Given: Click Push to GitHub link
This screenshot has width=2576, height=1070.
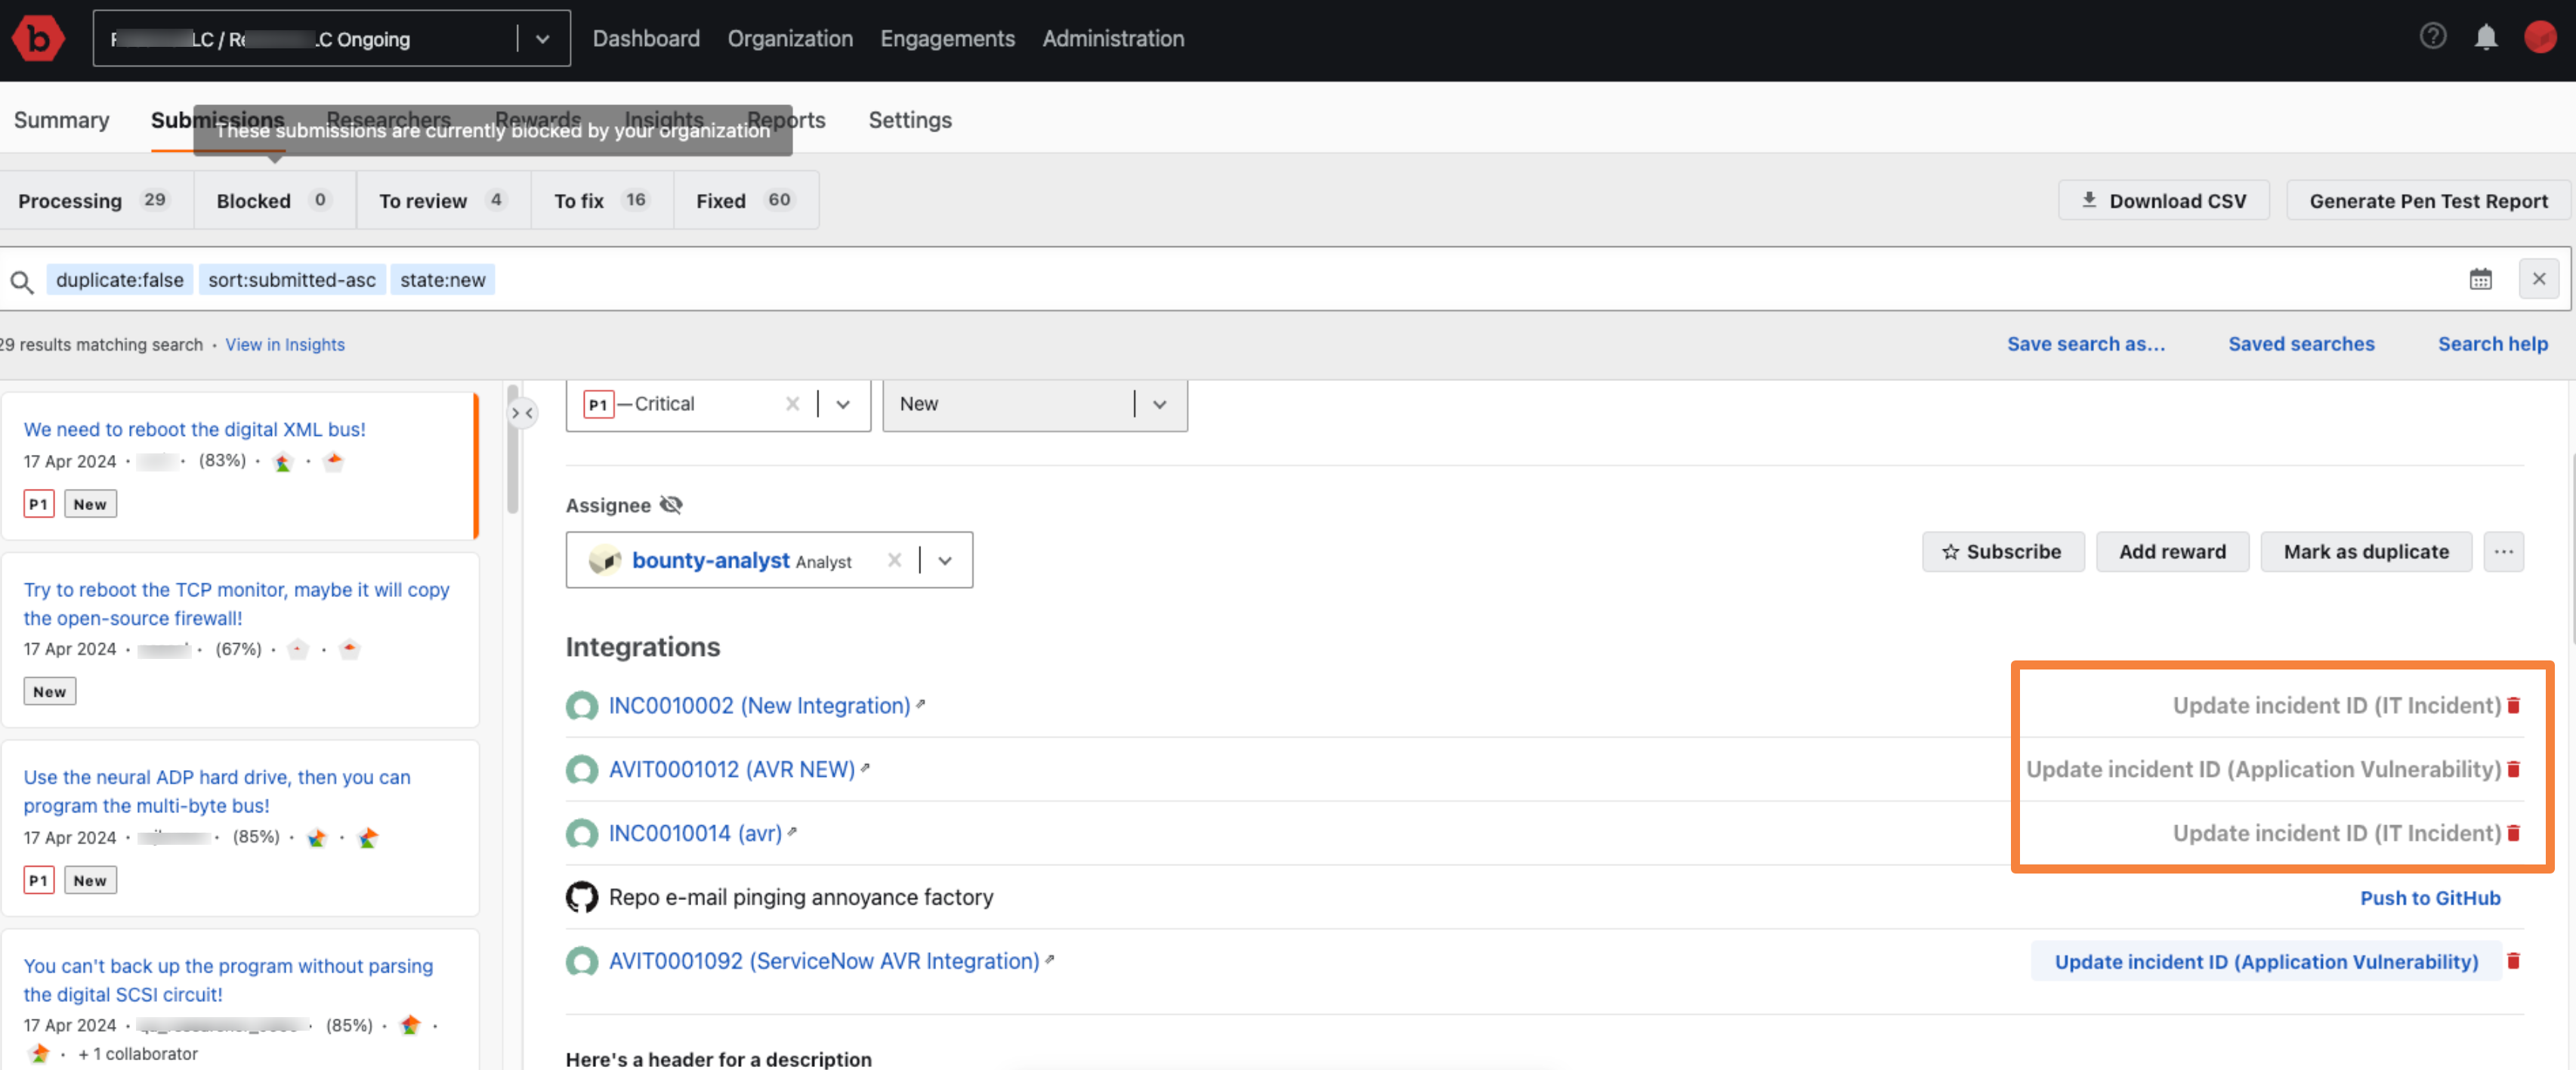Looking at the screenshot, I should (2430, 898).
